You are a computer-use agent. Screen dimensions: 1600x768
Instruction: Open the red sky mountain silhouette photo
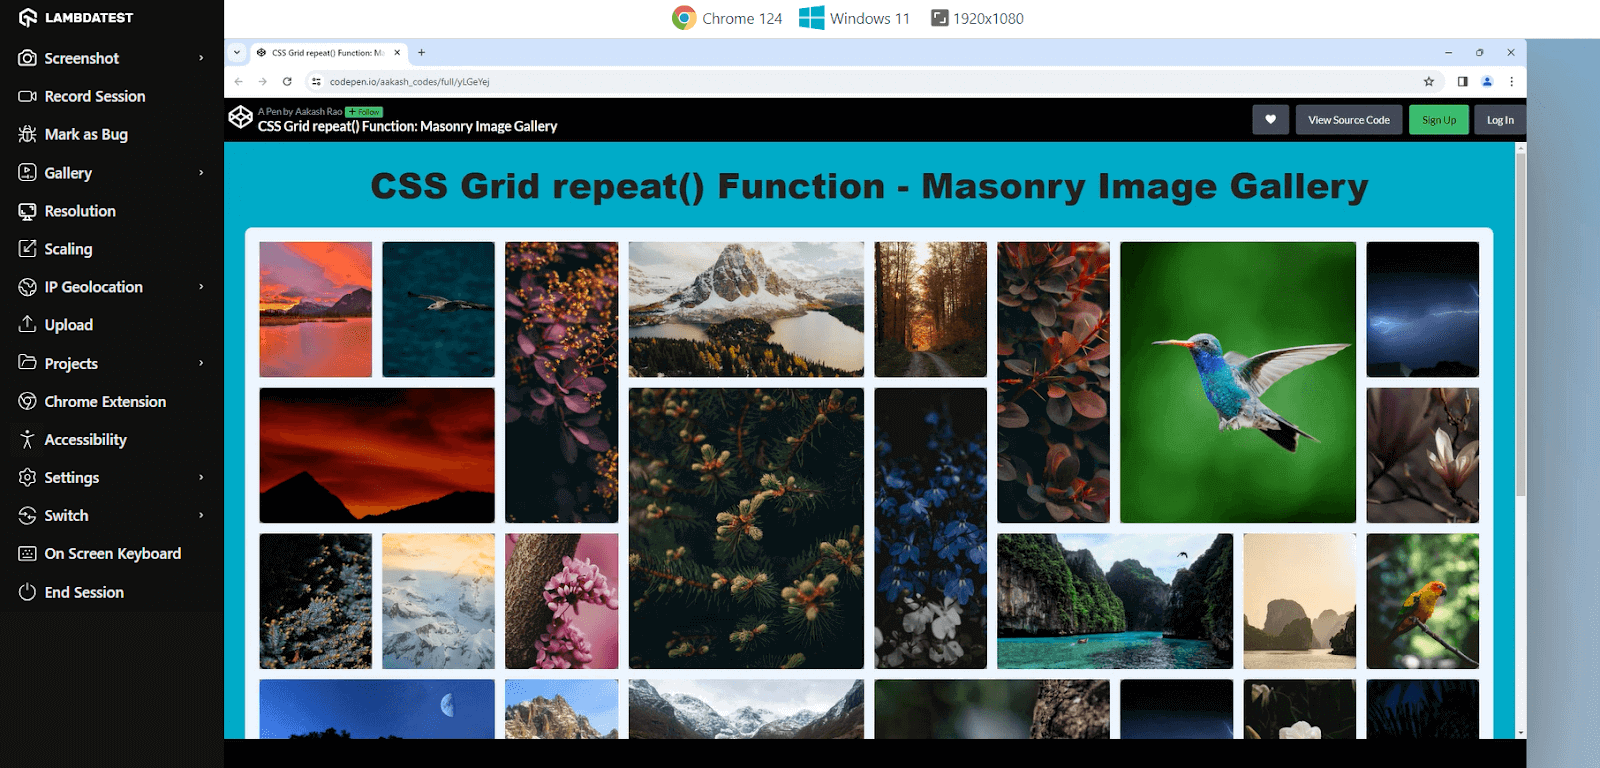tap(377, 455)
